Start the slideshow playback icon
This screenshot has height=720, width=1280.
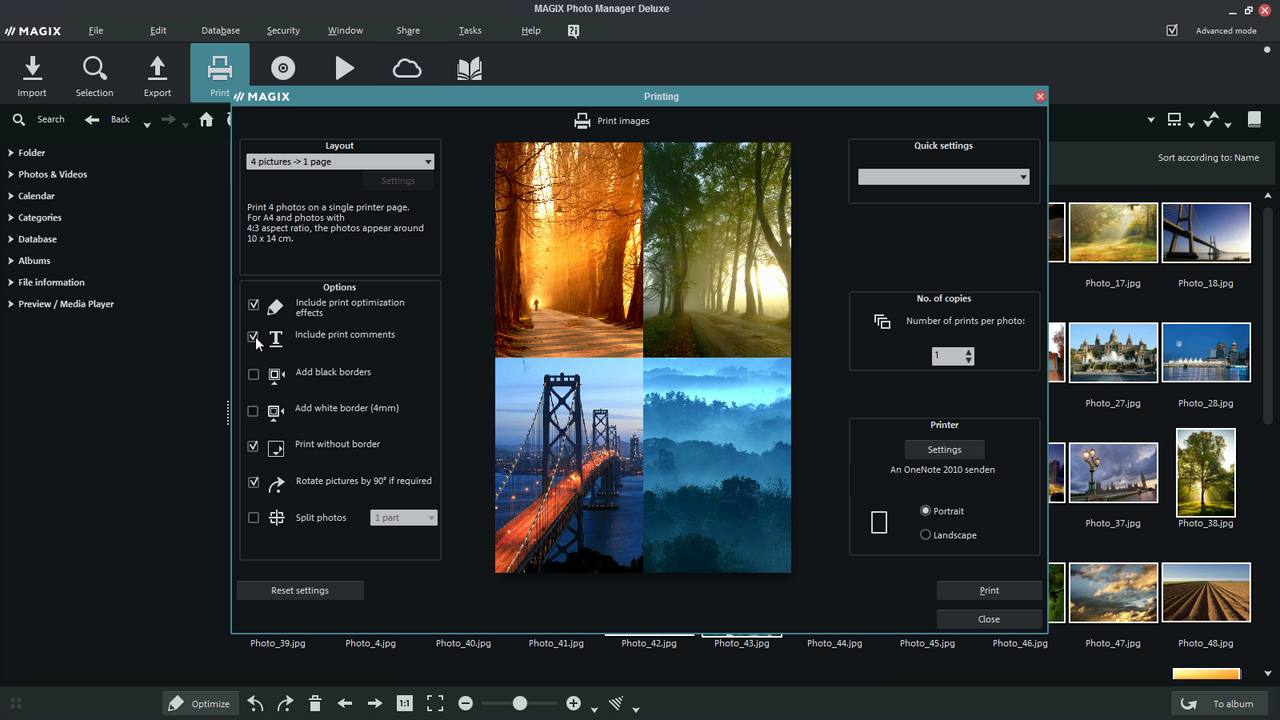344,68
